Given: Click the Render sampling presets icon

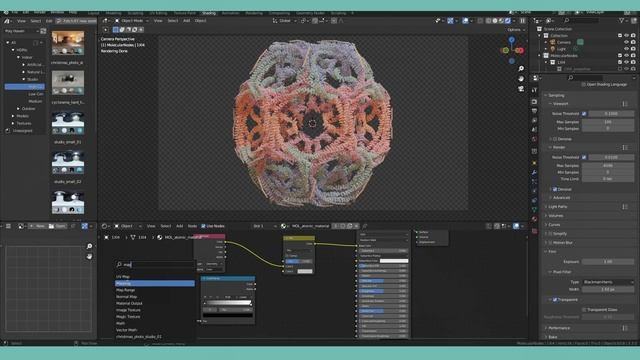Looking at the screenshot, I should point(625,147).
